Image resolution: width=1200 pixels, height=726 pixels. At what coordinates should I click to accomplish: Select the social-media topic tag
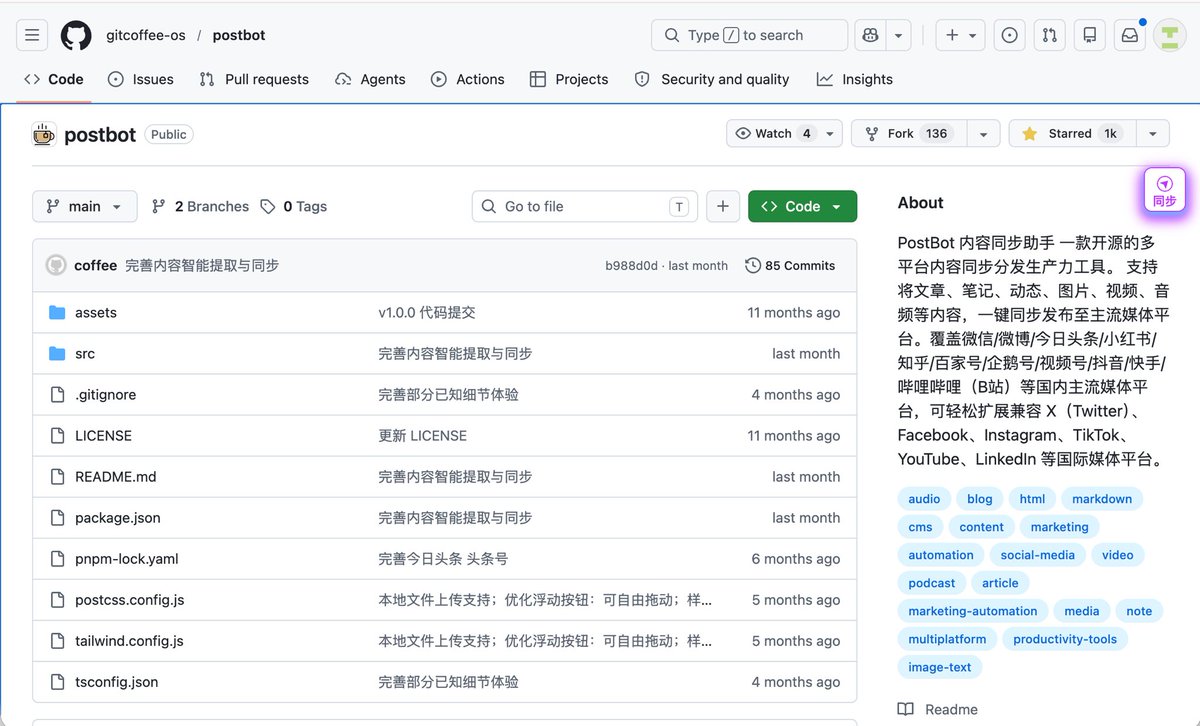[1037, 555]
